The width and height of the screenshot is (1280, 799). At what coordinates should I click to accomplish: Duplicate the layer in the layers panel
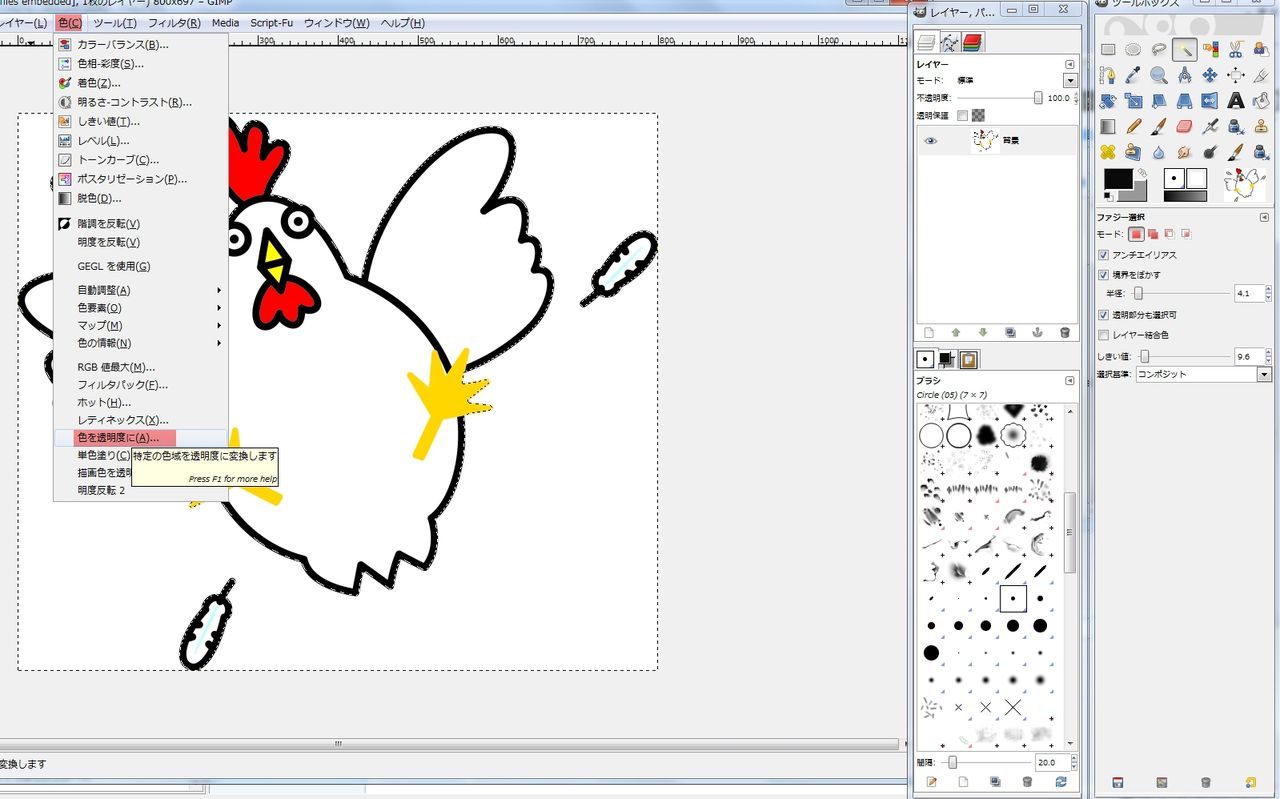[x=1010, y=333]
